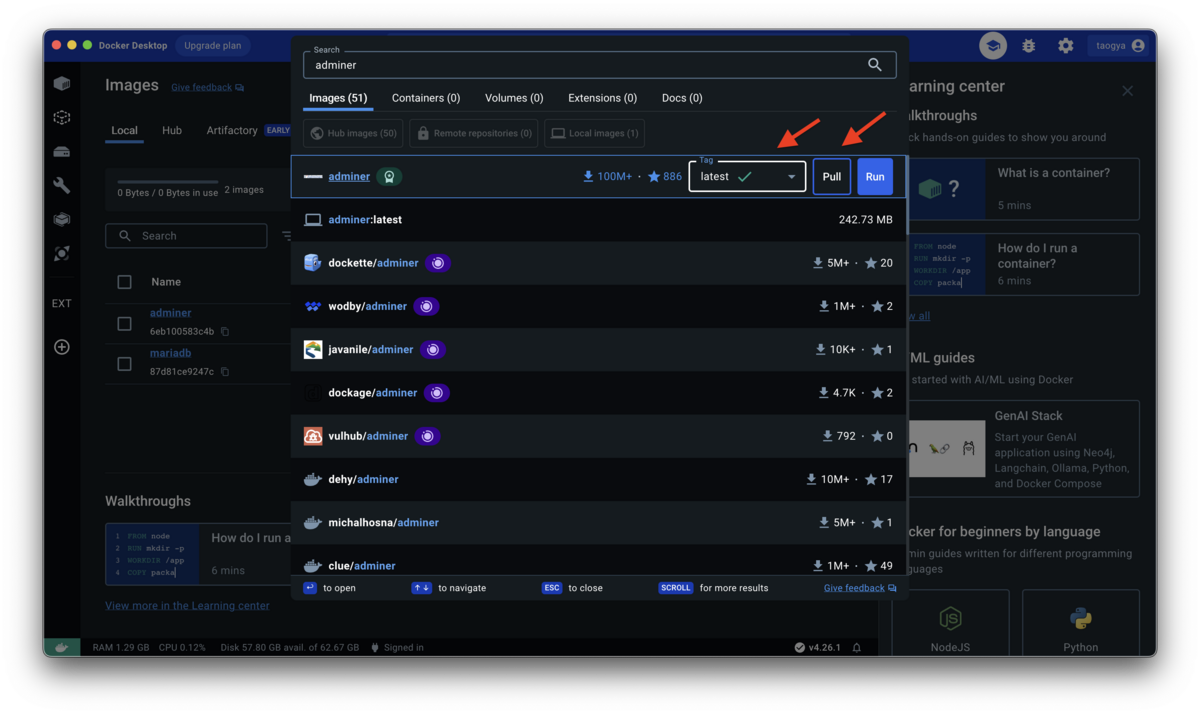The width and height of the screenshot is (1200, 714).
Task: Click the Add Extensions plus icon
Action: point(61,347)
